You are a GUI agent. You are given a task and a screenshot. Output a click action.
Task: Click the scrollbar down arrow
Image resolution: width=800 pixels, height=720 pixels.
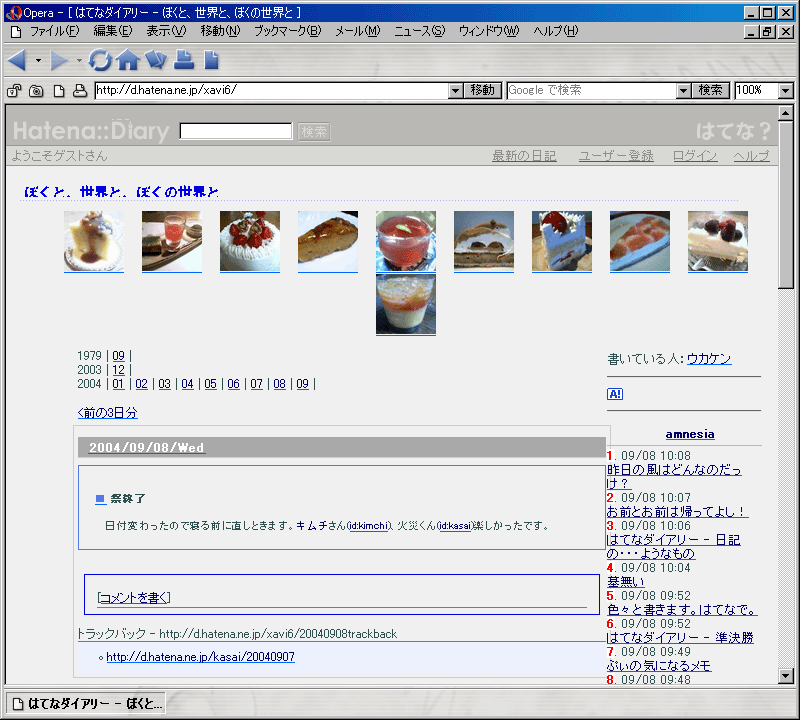pos(786,676)
